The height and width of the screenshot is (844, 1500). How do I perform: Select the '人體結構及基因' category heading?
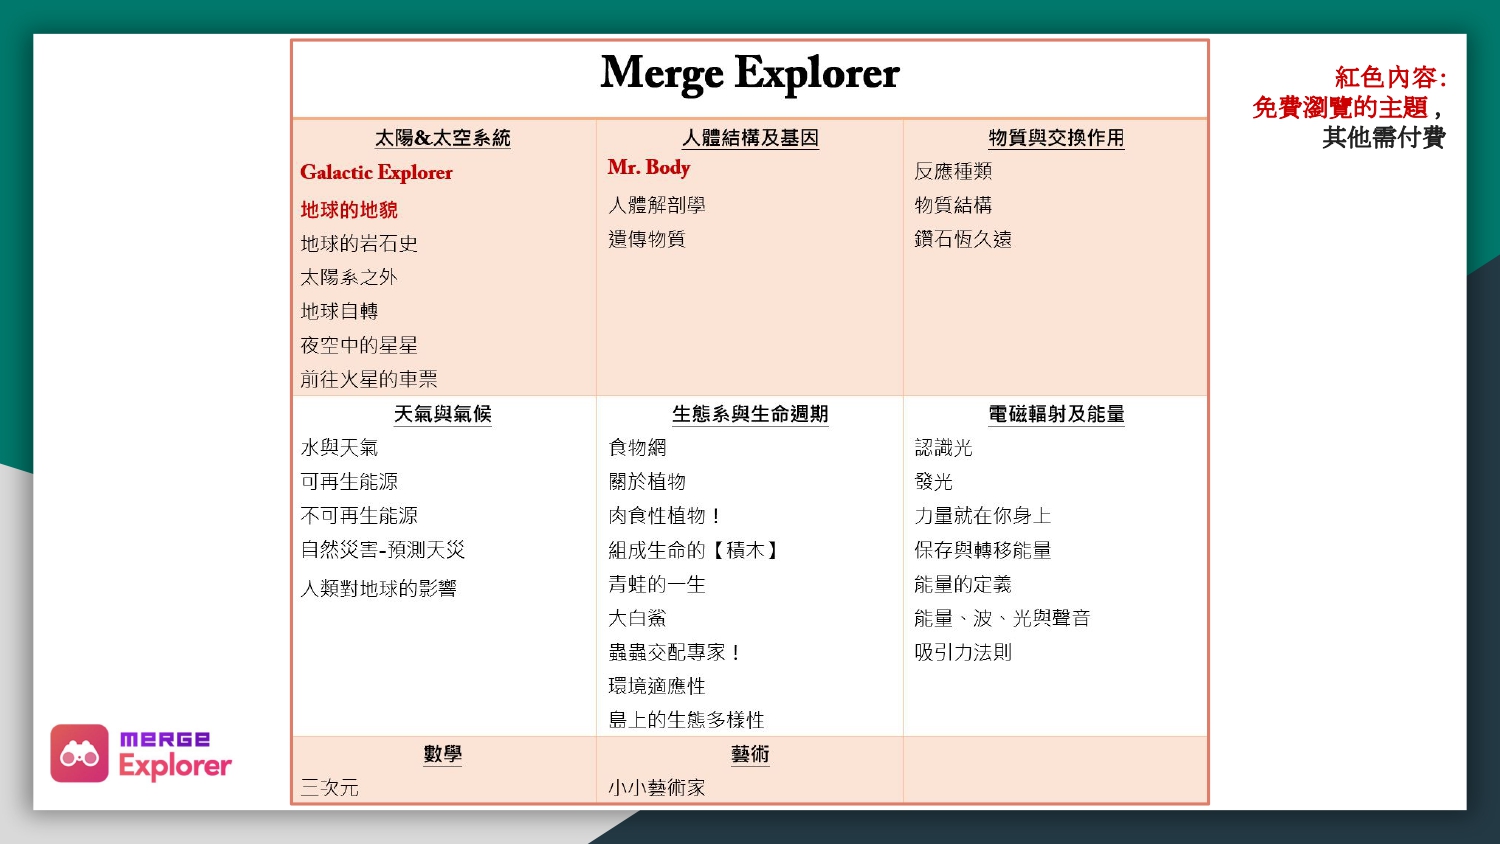point(750,138)
